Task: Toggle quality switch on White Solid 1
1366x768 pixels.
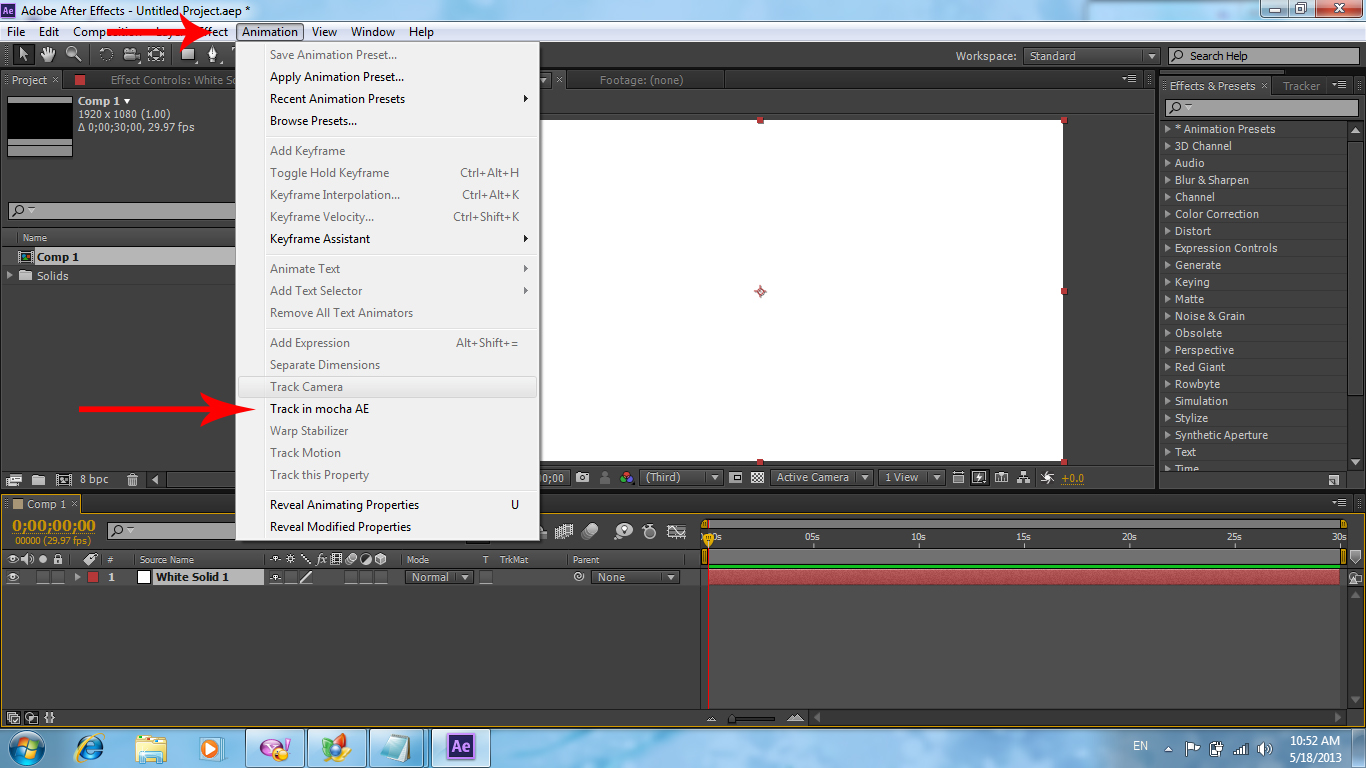Action: point(306,577)
